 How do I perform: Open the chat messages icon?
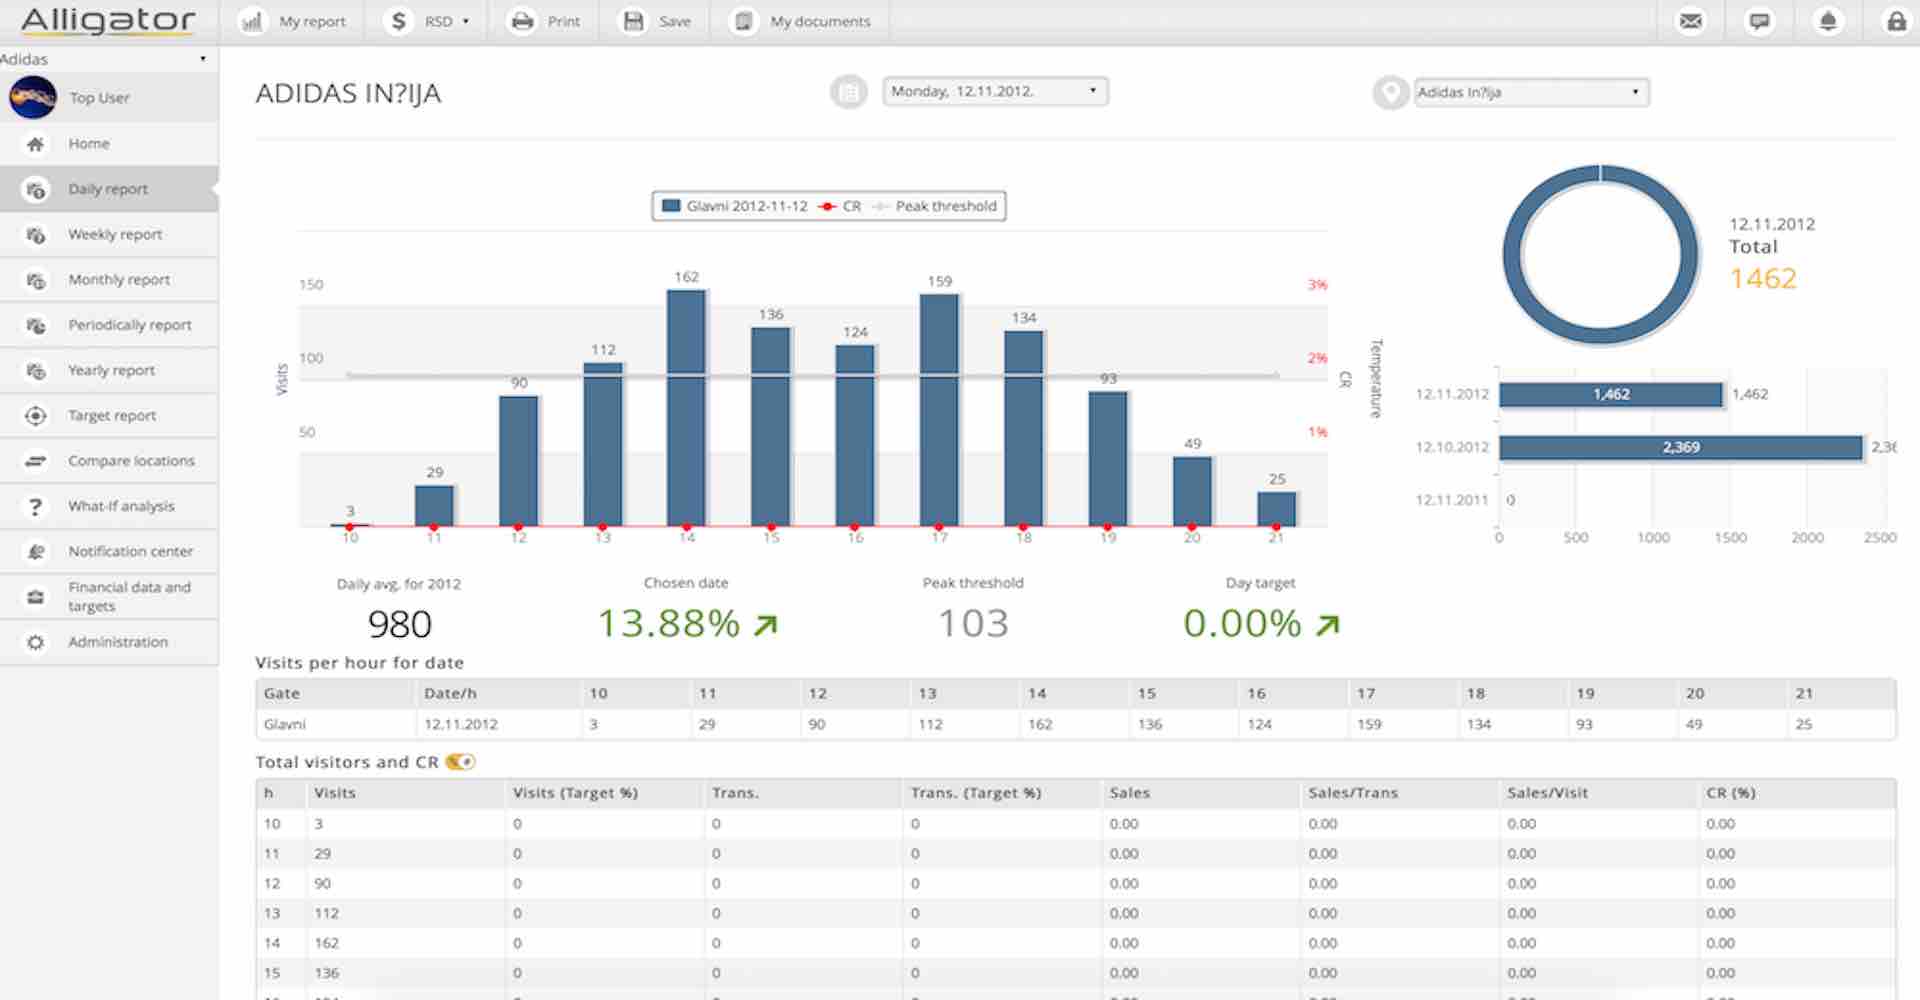click(x=1759, y=21)
